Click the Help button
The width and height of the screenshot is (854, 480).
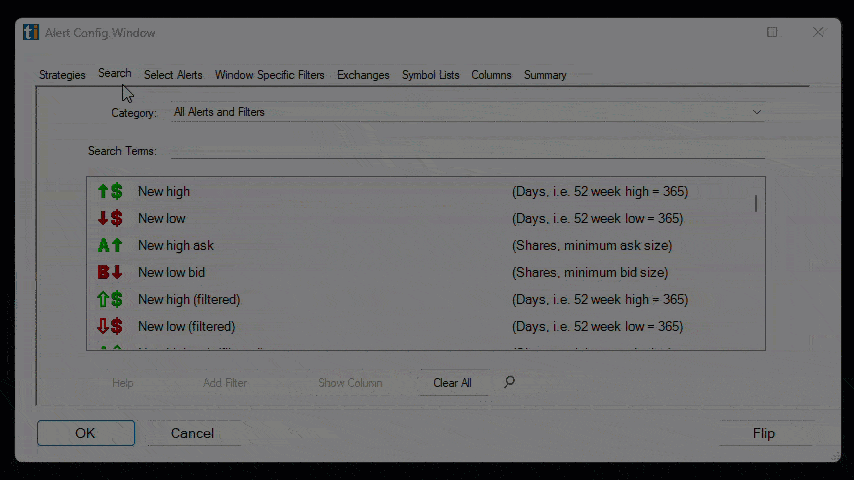tap(123, 383)
